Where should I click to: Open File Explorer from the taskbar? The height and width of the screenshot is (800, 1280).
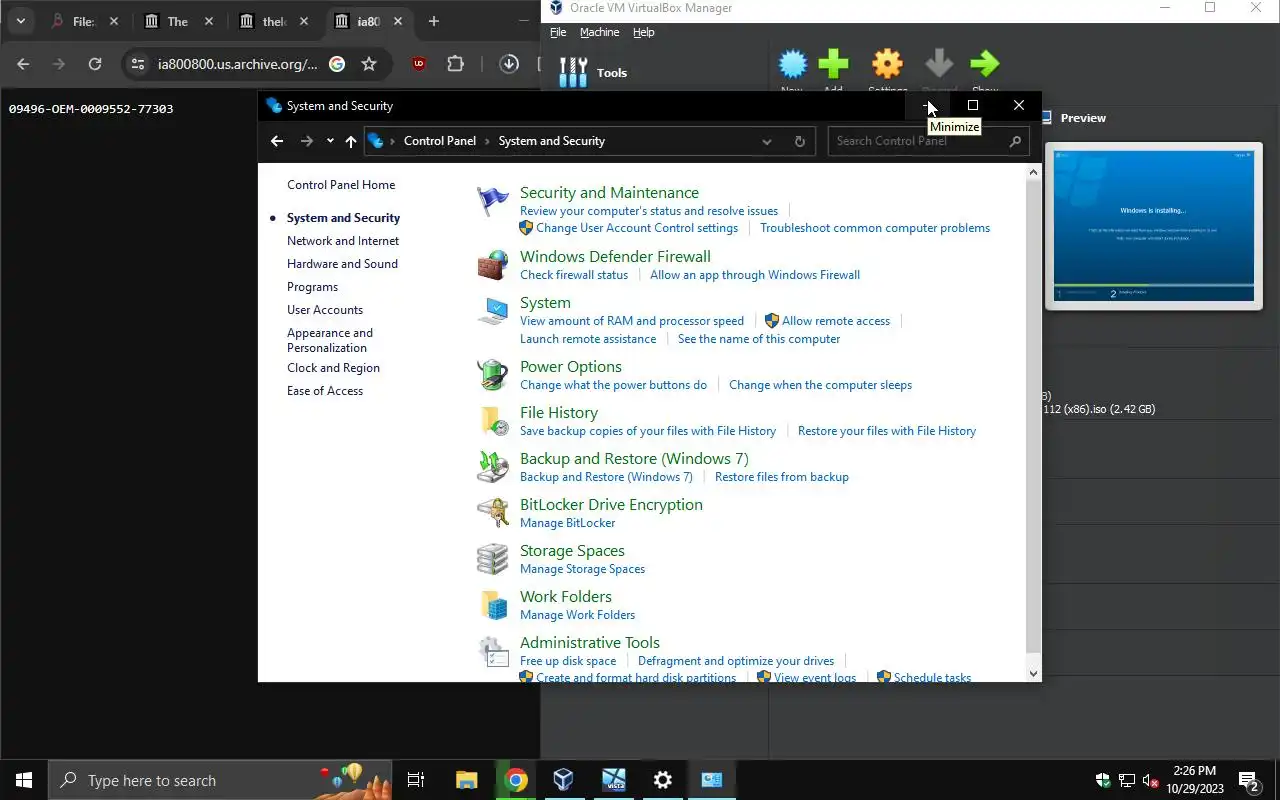tap(467, 780)
